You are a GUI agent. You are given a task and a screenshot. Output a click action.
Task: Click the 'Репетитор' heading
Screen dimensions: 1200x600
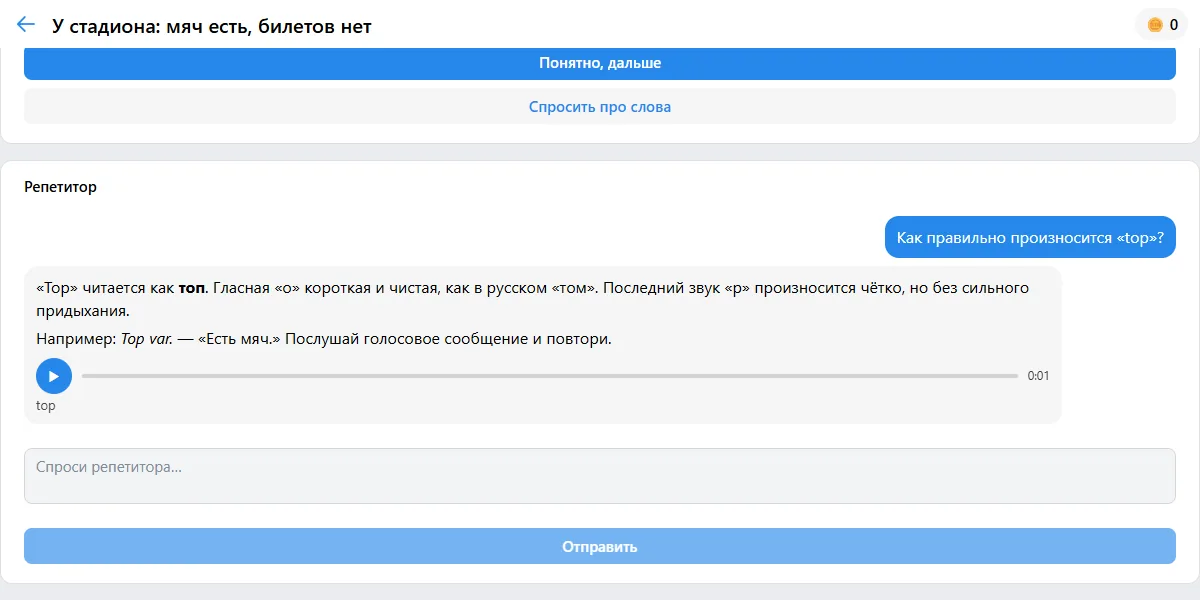(x=60, y=187)
